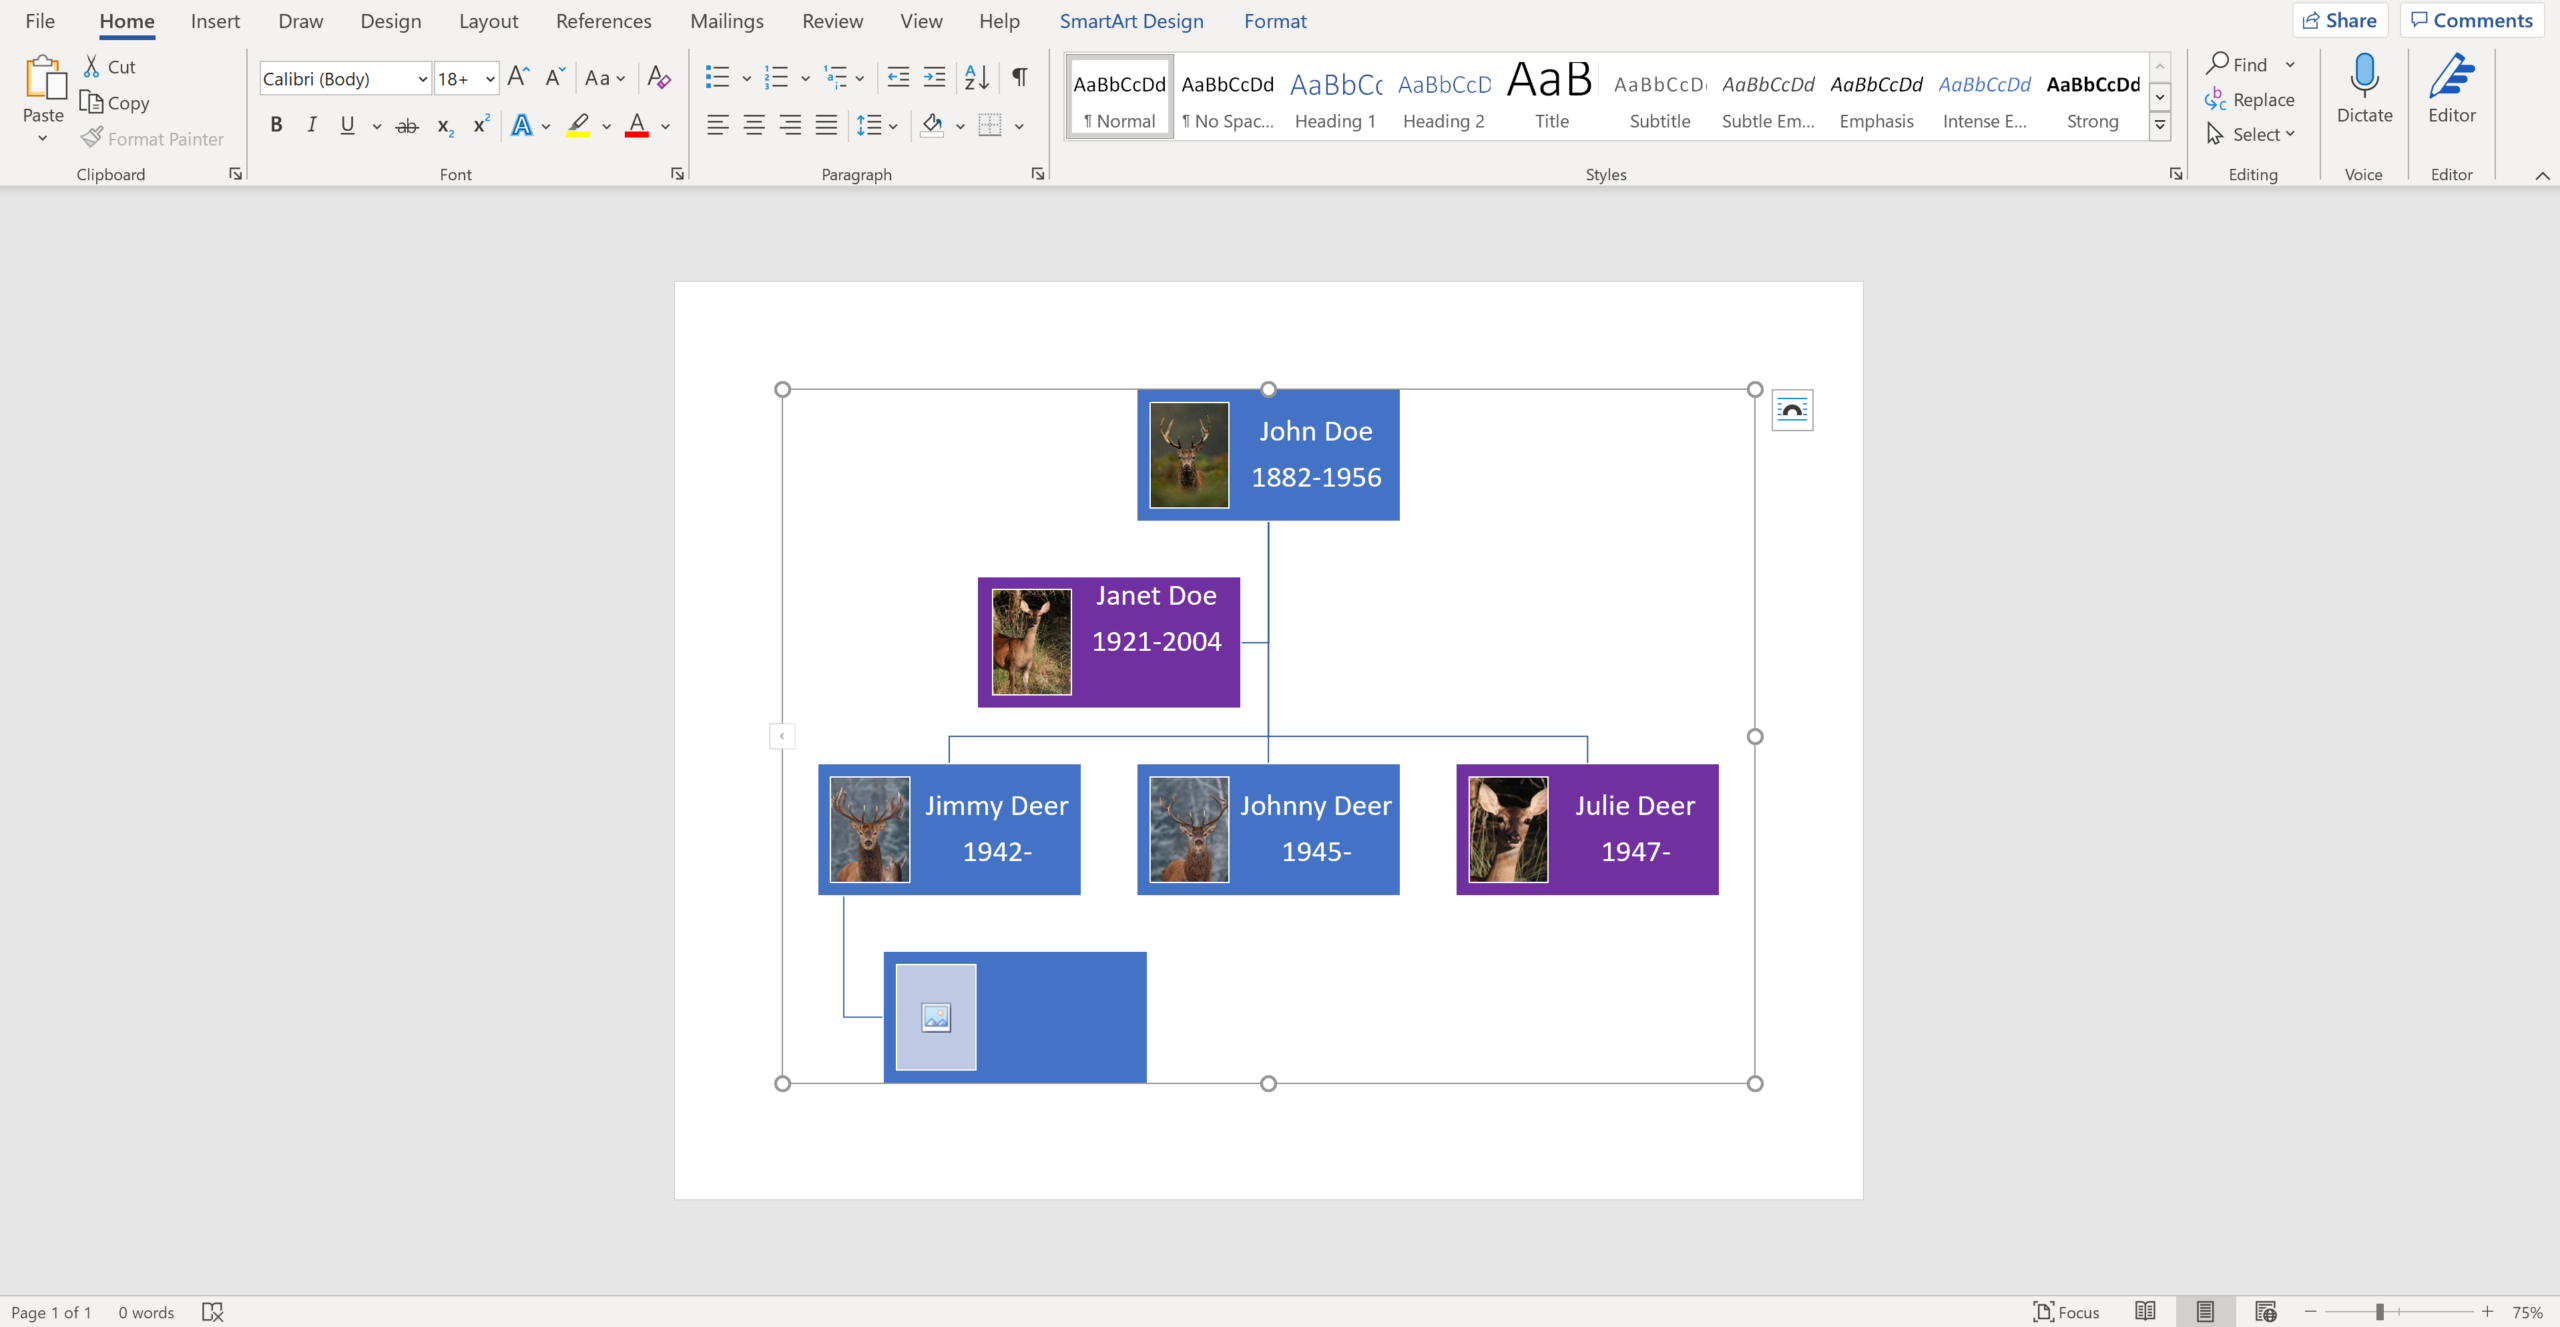Toggle italic formatting
Image resolution: width=2560 pixels, height=1327 pixels.
click(x=311, y=124)
